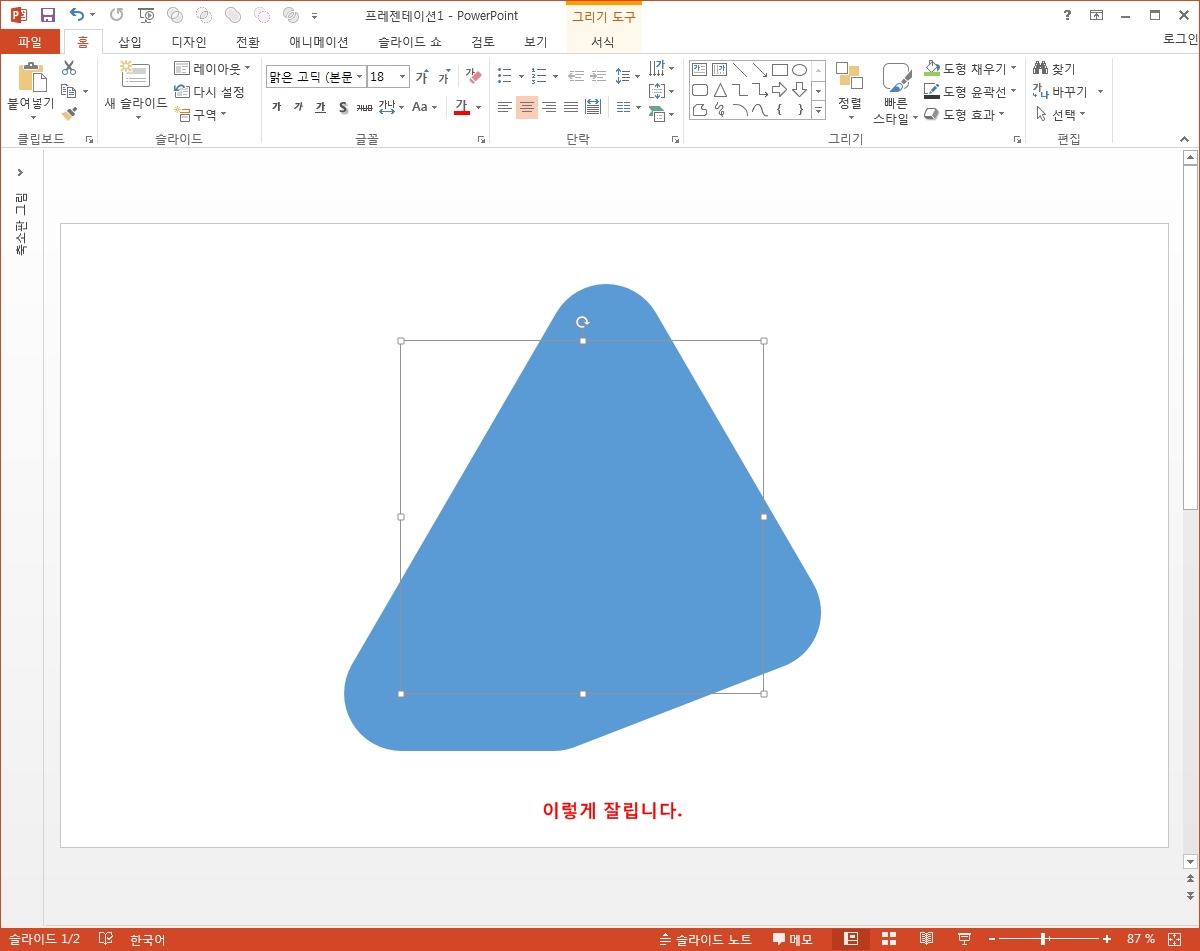Set Center paragraph alignment
This screenshot has width=1200, height=951.
[x=527, y=107]
